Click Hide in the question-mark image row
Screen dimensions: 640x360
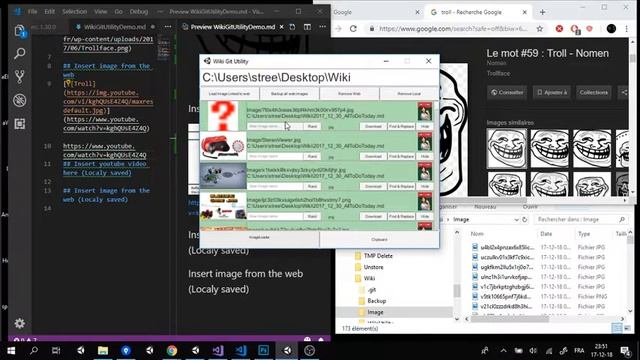pos(424,127)
